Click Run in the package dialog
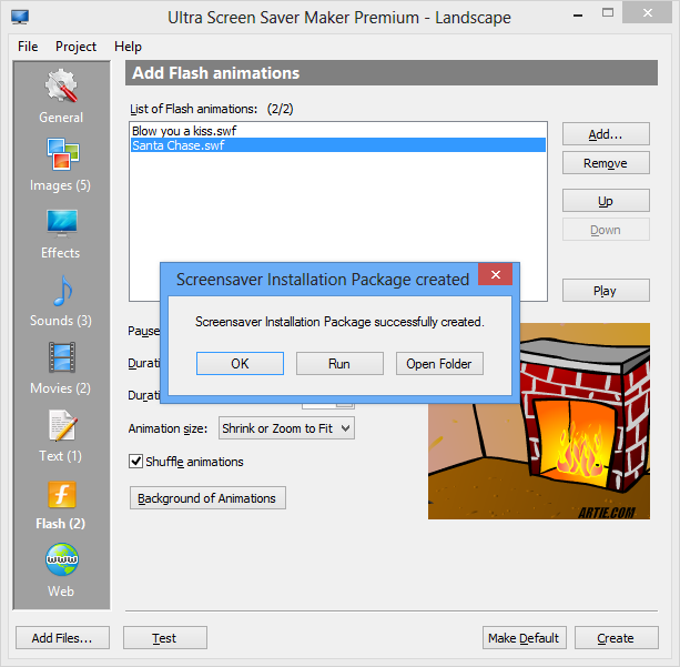Image resolution: width=680 pixels, height=667 pixels. (340, 363)
